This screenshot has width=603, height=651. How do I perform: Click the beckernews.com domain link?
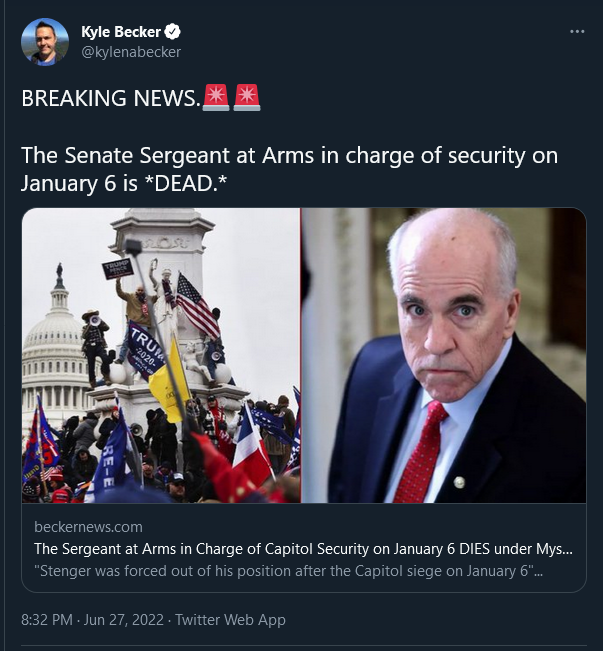click(88, 527)
